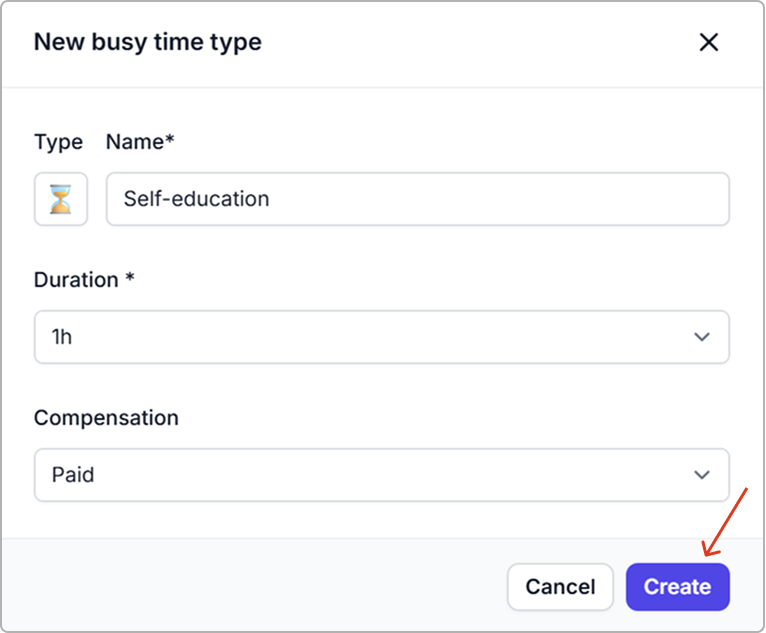The height and width of the screenshot is (633, 766).
Task: Click the Compensation label
Action: (106, 418)
